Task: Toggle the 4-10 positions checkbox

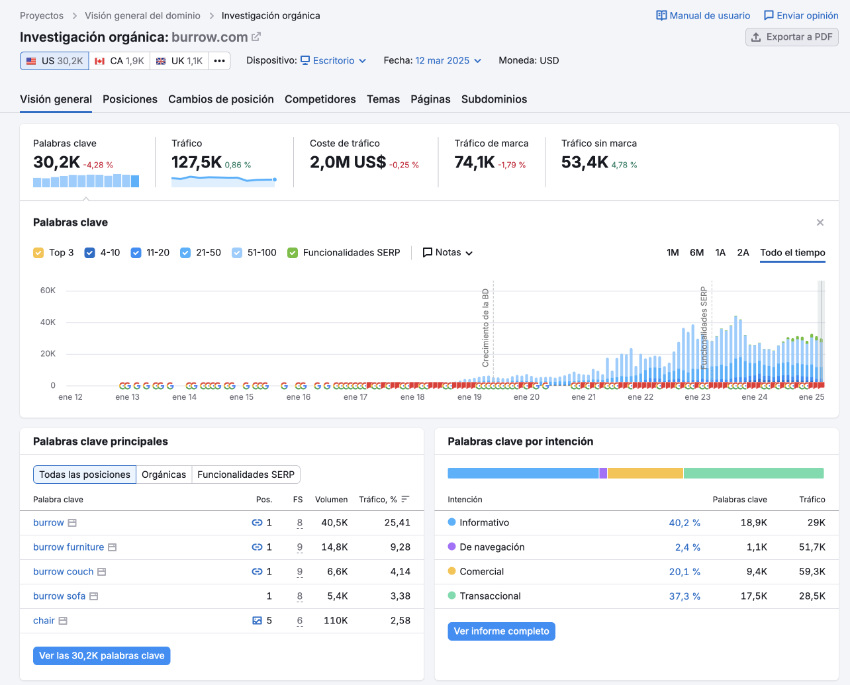Action: tap(89, 253)
